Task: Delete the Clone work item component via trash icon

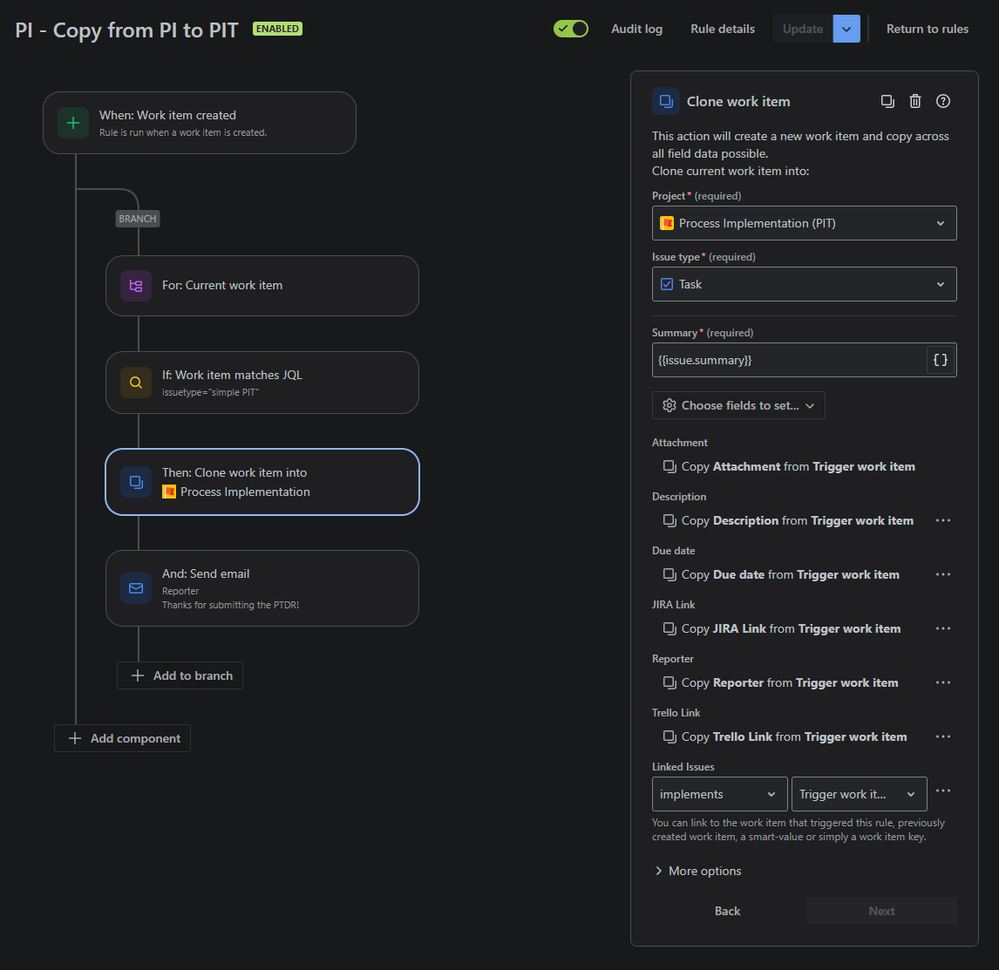Action: 915,101
